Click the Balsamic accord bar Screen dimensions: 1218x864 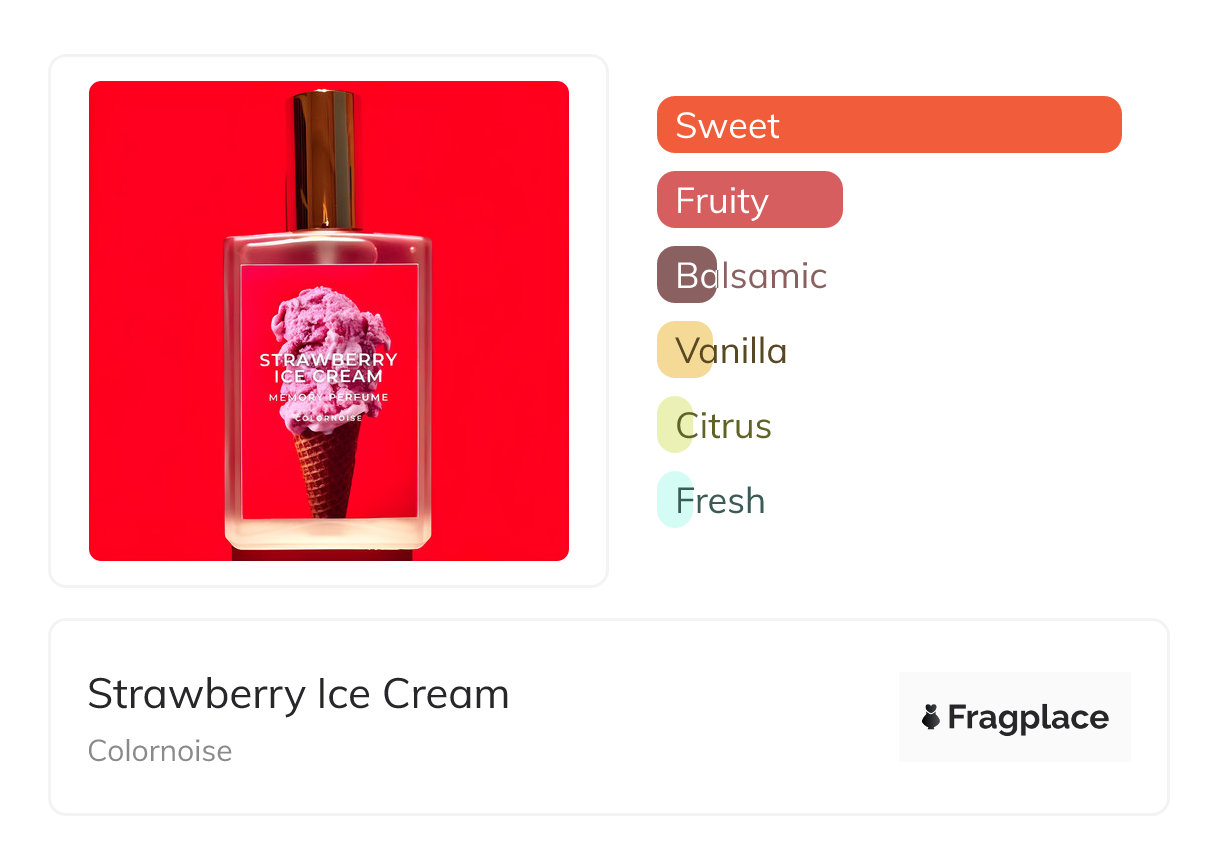coord(687,275)
